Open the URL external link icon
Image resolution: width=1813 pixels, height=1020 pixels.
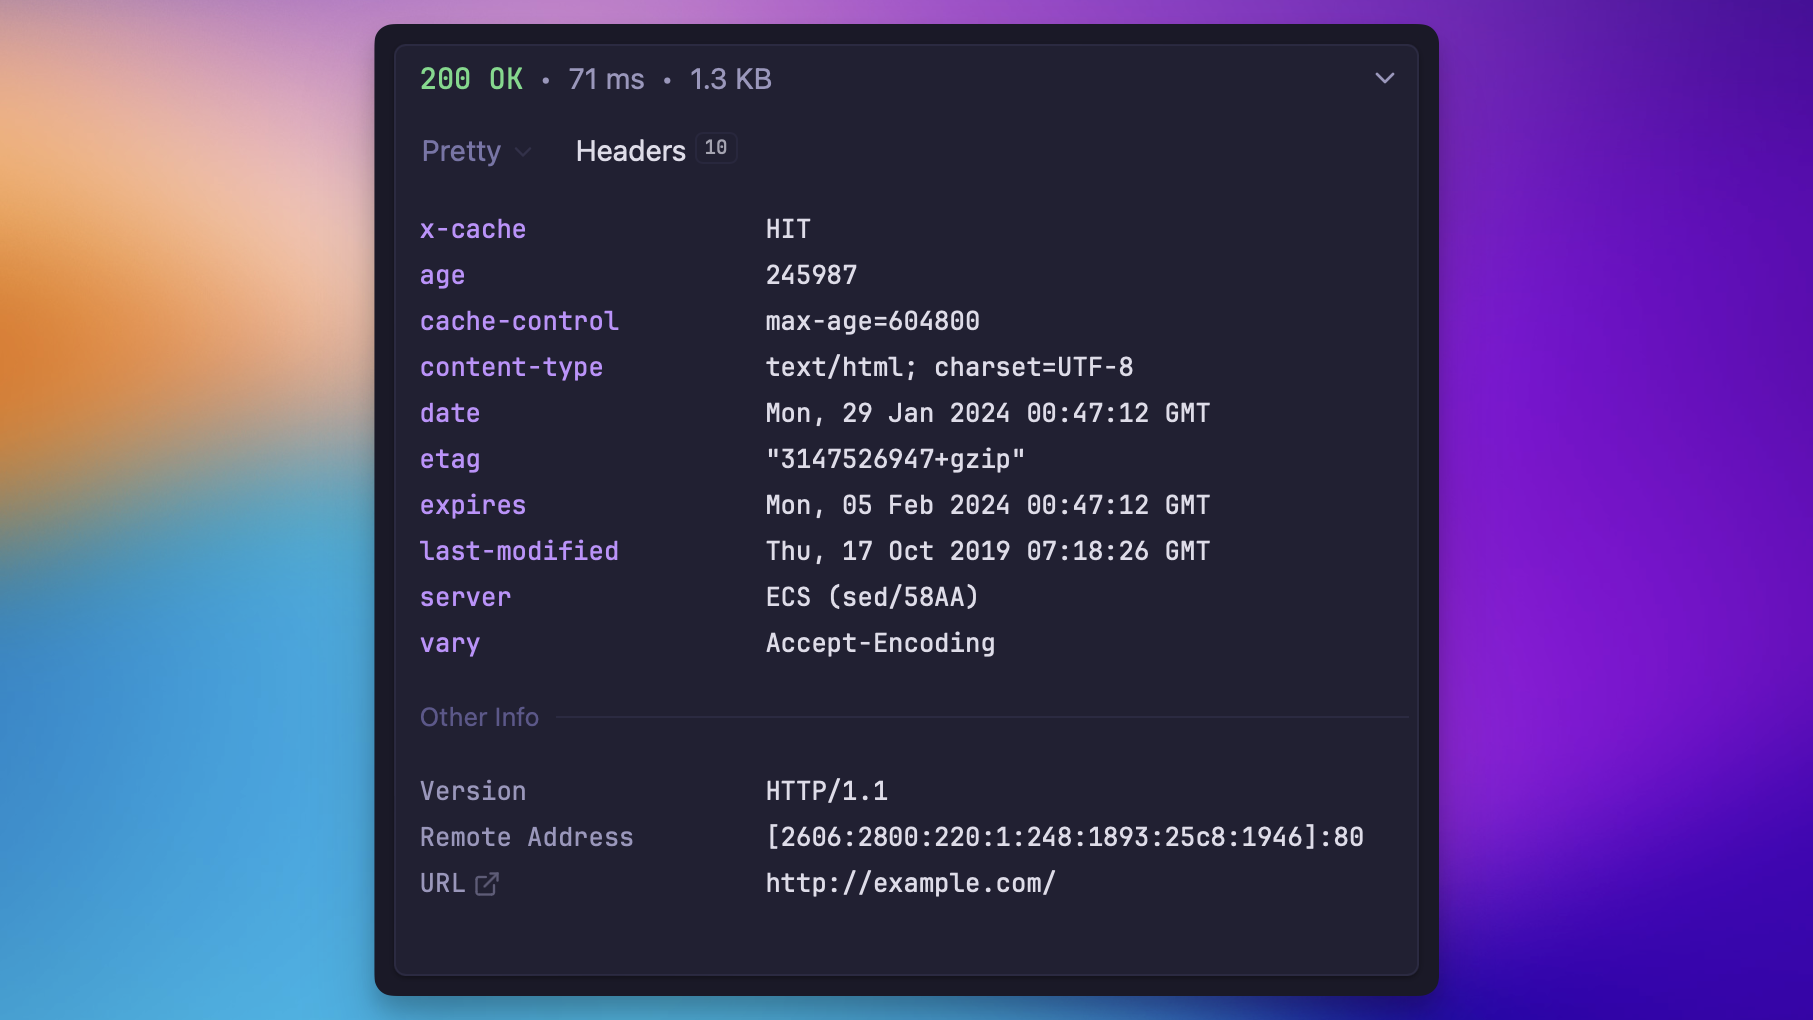tap(487, 884)
